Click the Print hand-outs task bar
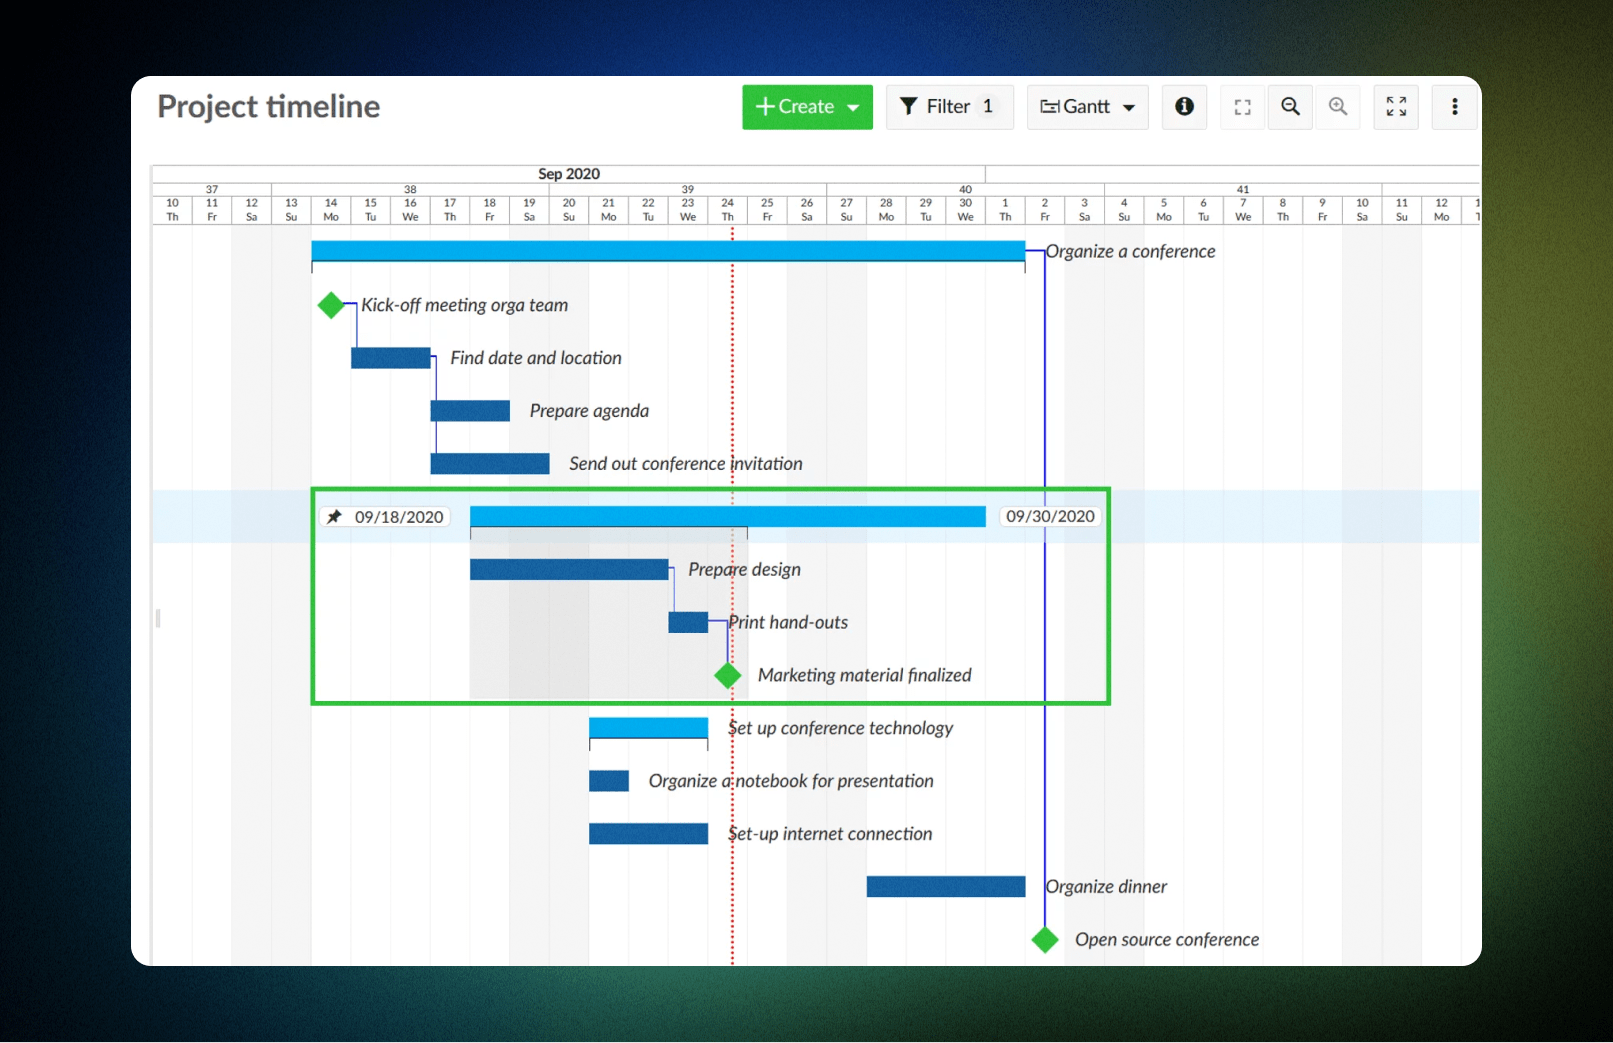The height and width of the screenshot is (1043, 1613). coord(688,623)
